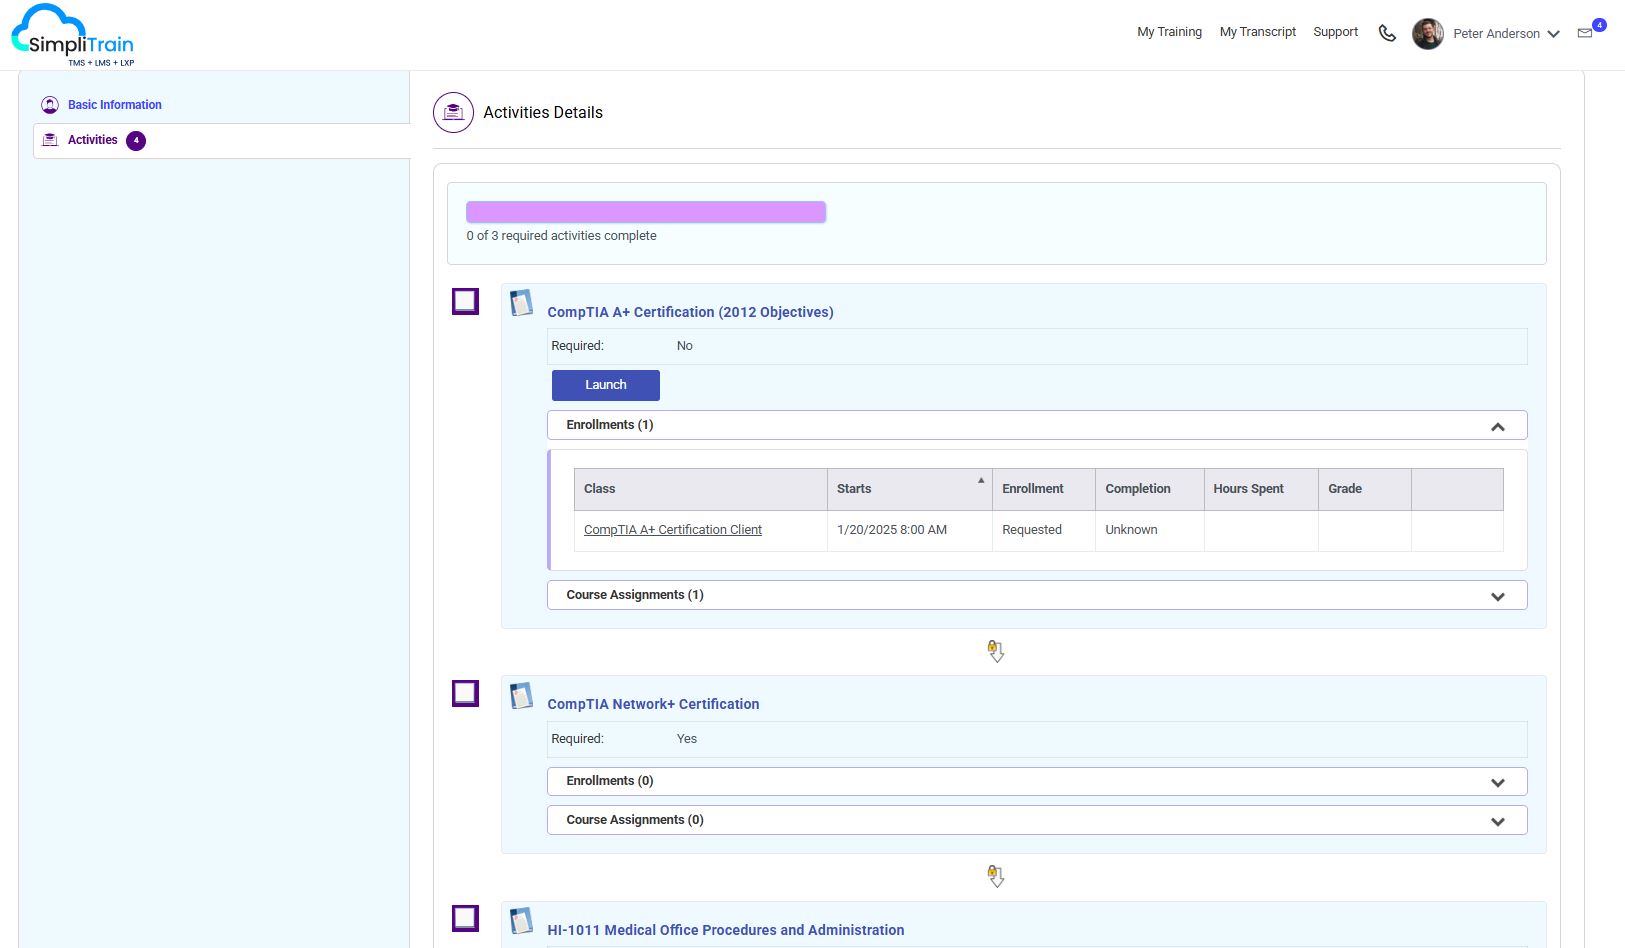Click the HI-1011 course document icon
1625x948 pixels.
point(521,921)
